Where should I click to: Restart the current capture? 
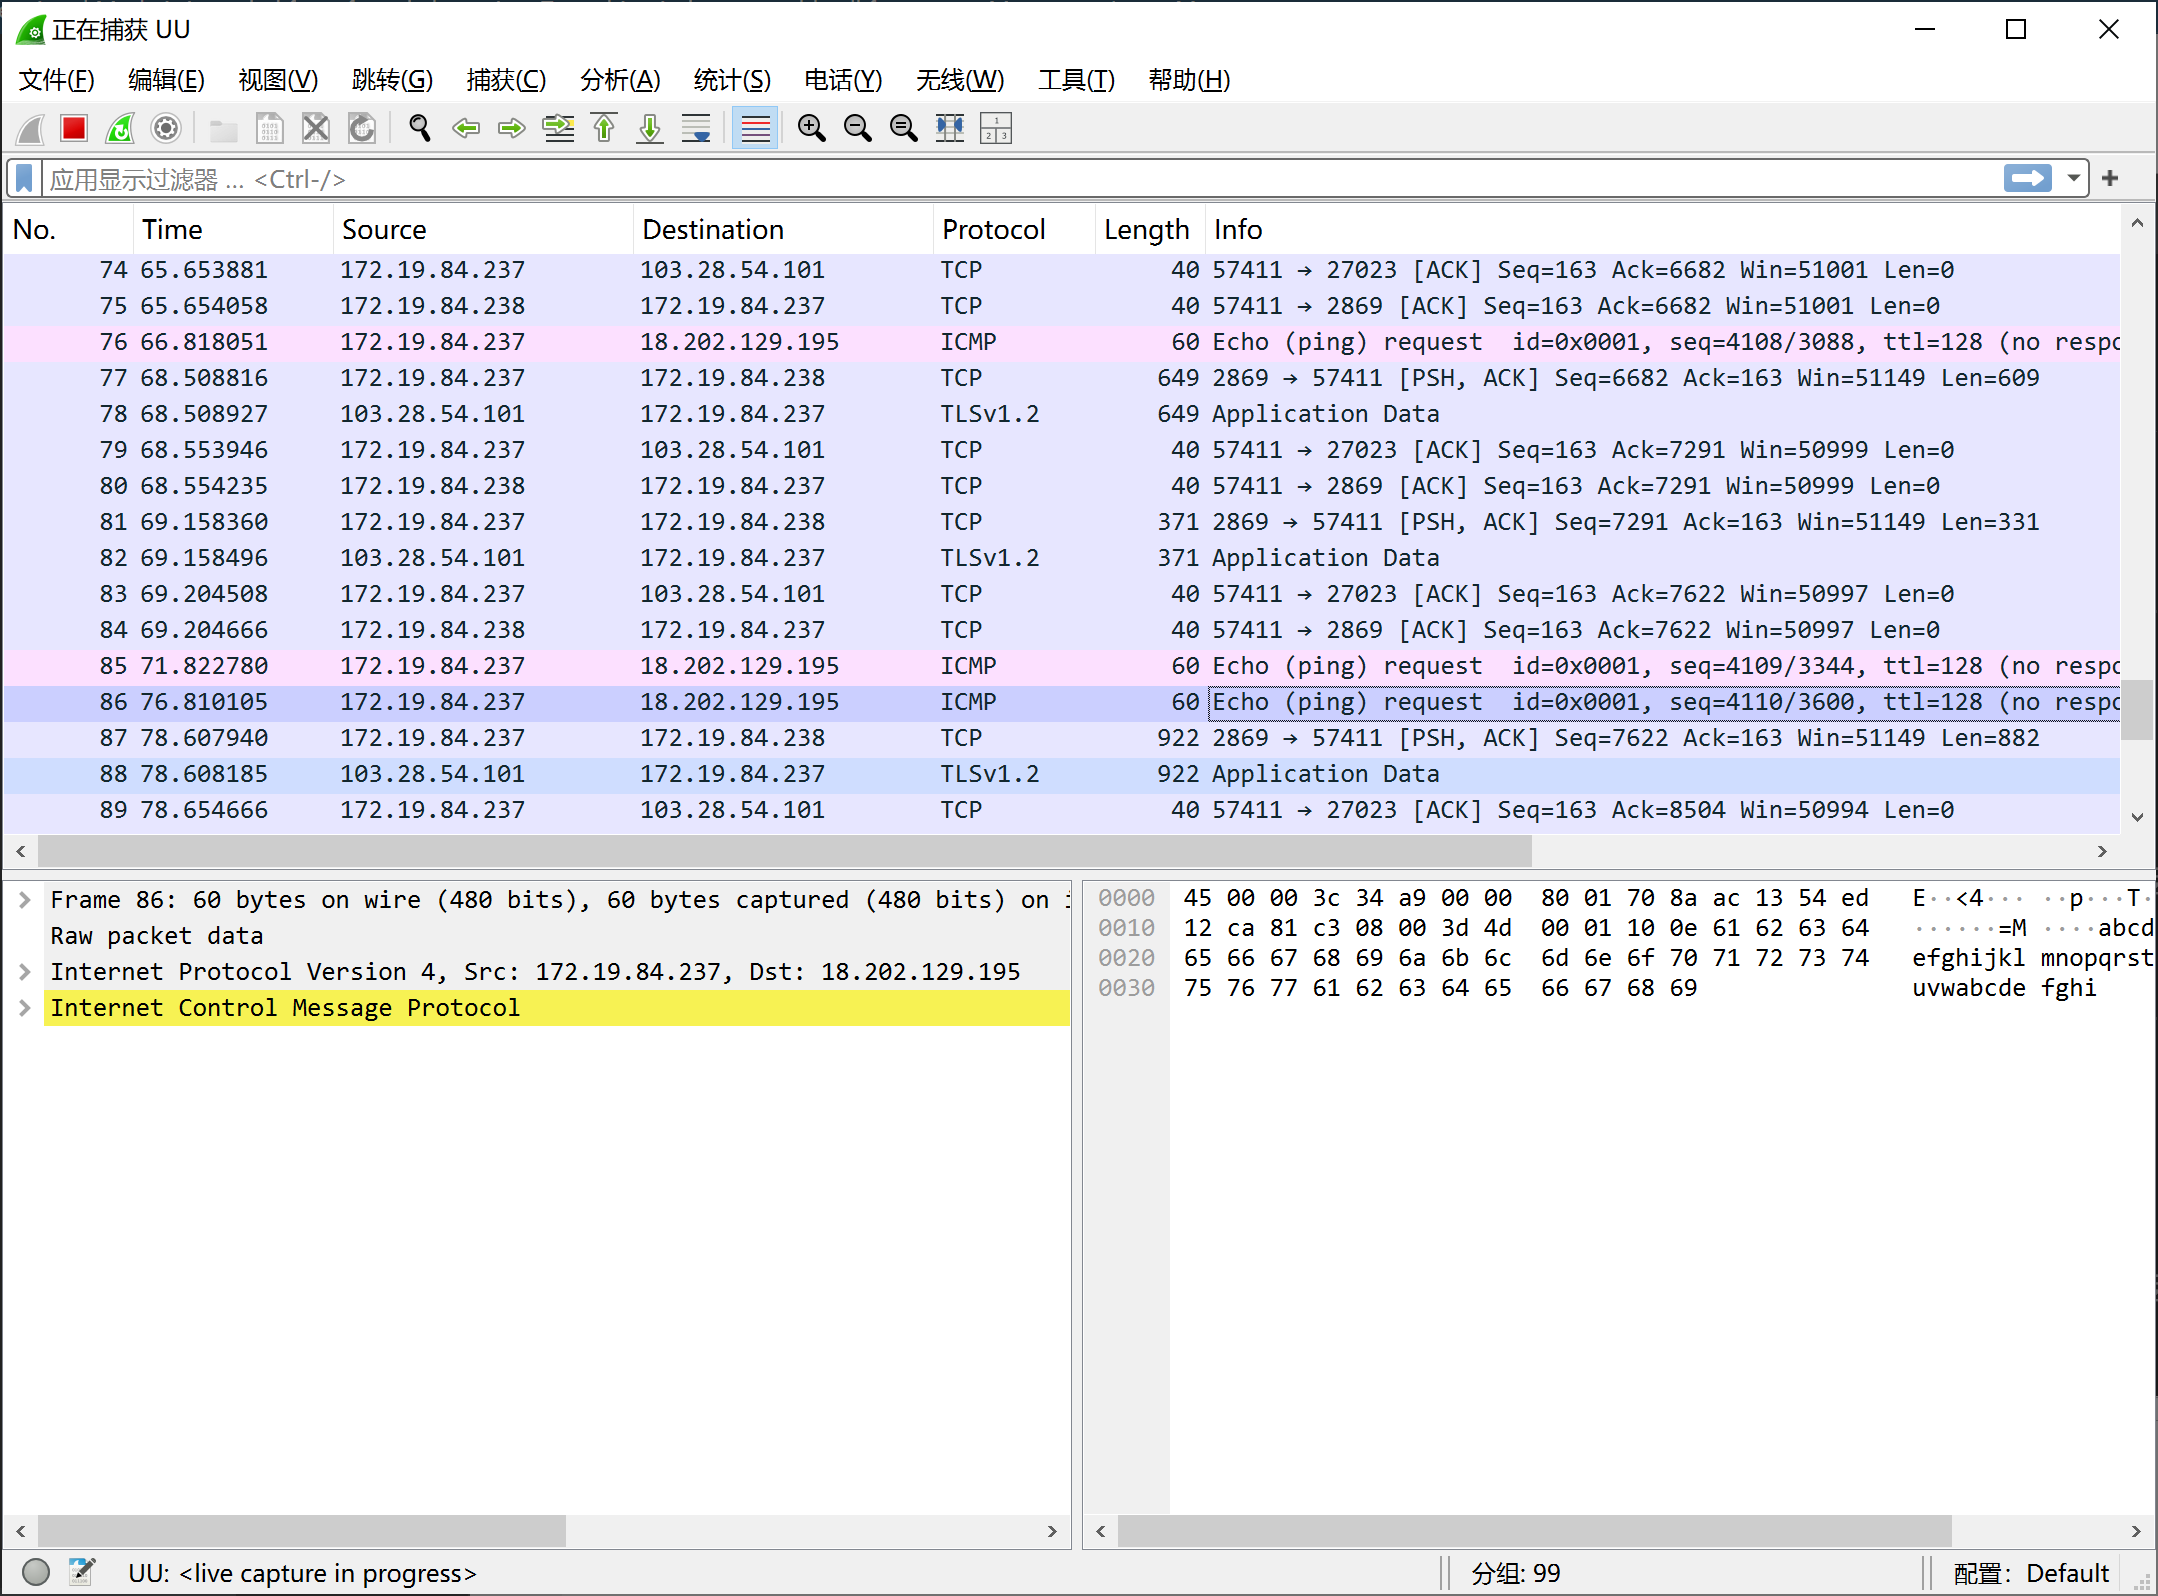120,128
